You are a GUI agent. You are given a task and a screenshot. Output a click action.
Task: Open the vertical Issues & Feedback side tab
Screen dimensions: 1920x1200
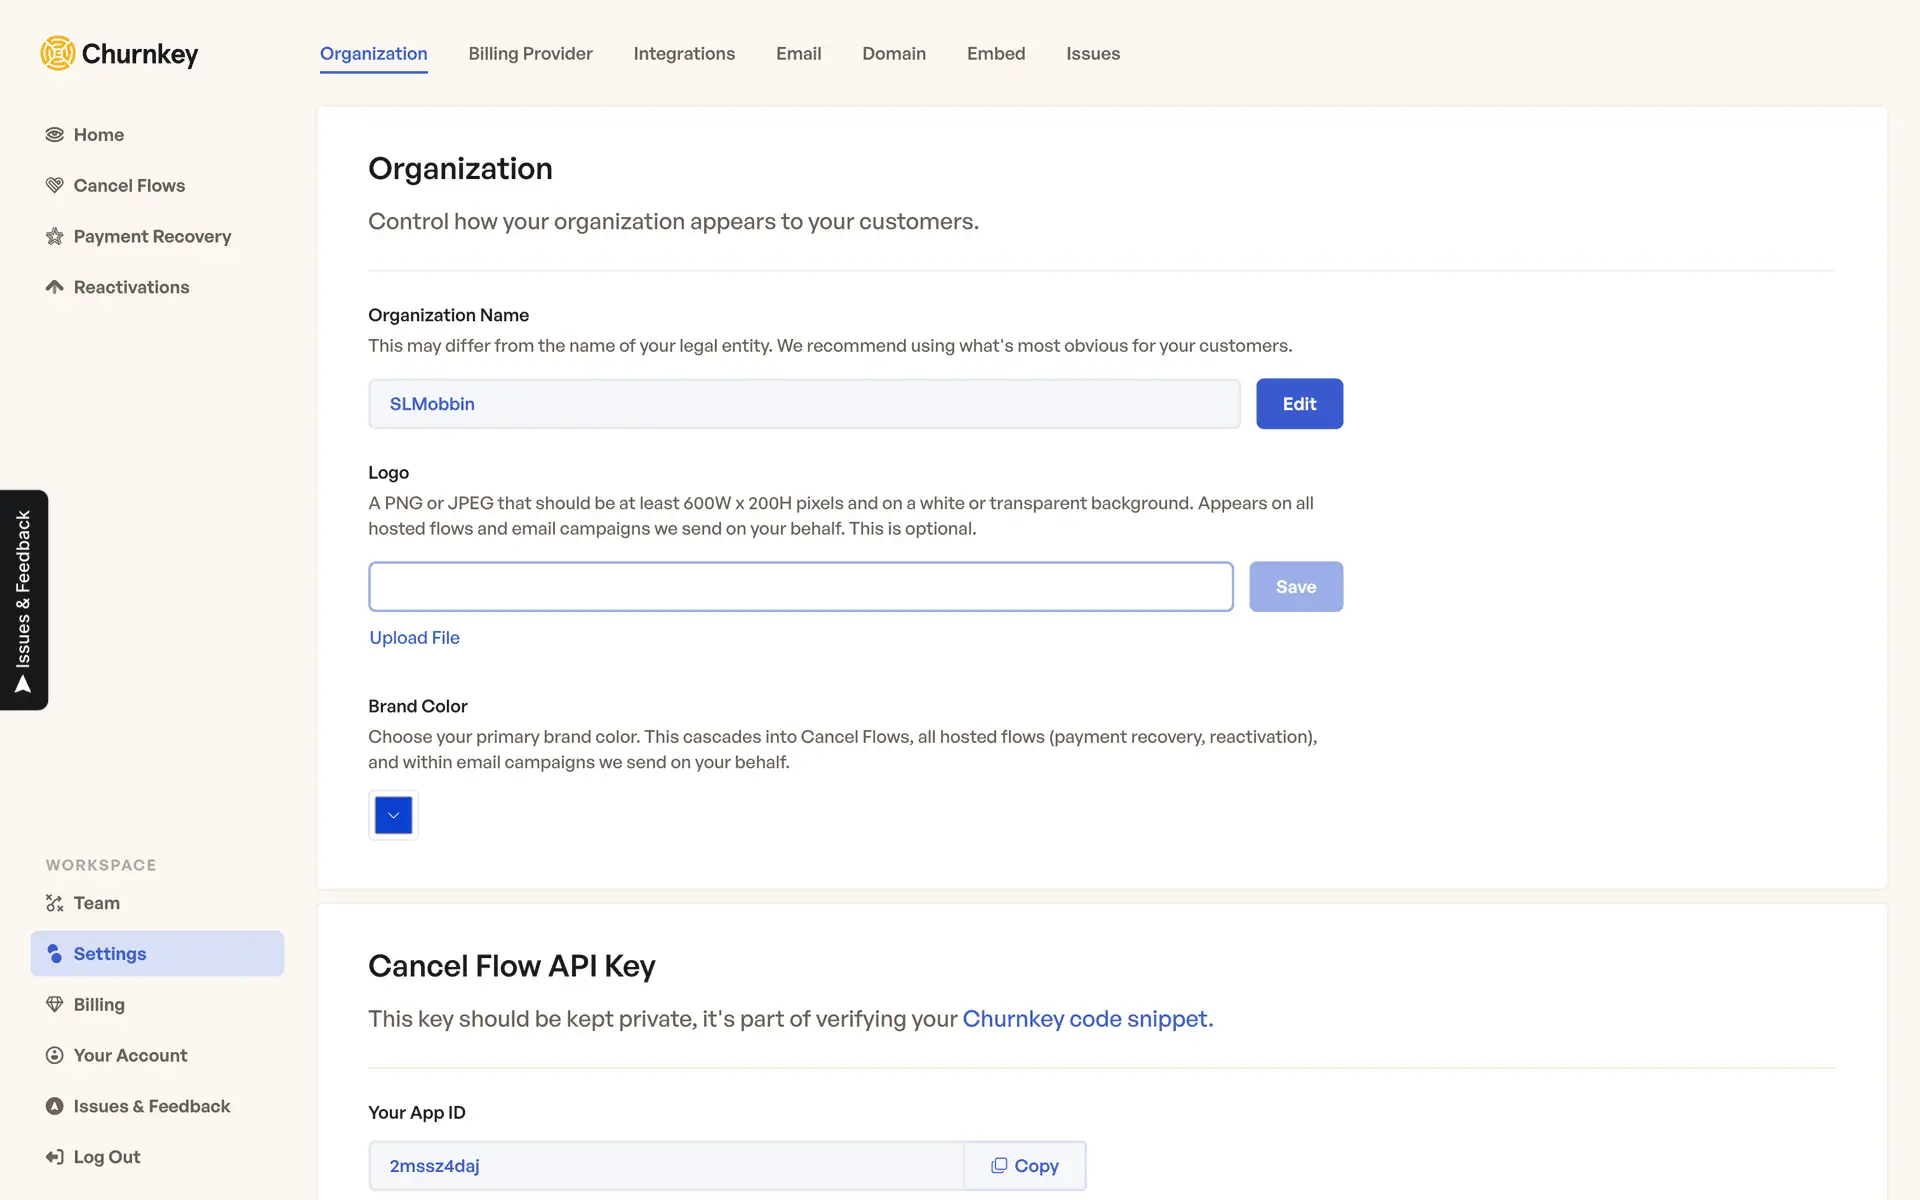coord(24,600)
